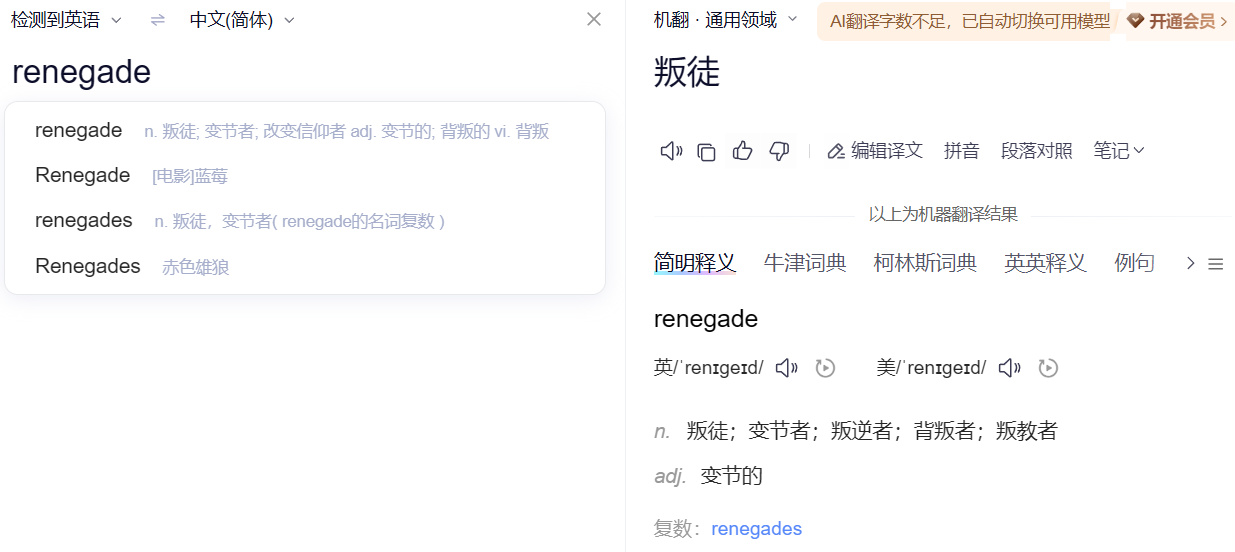Replay British pronunciation loop icon
The image size is (1235, 552).
click(825, 368)
